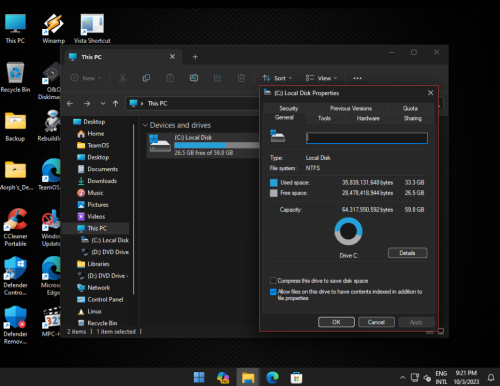Viewport: 500px width, 386px height.
Task: Click the Windows Start button
Action: tap(199, 377)
